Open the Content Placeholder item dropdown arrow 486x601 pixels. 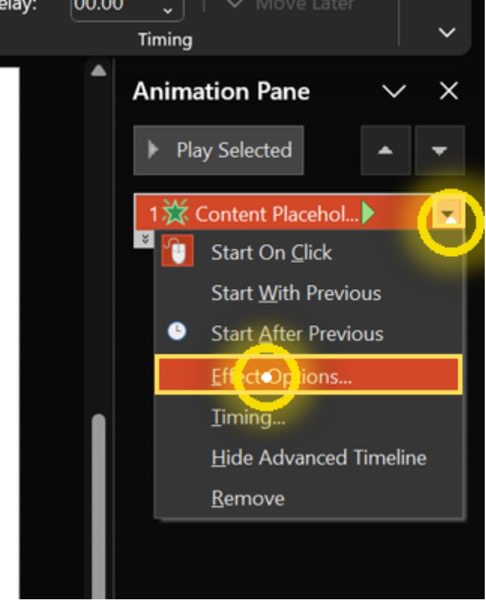click(448, 213)
